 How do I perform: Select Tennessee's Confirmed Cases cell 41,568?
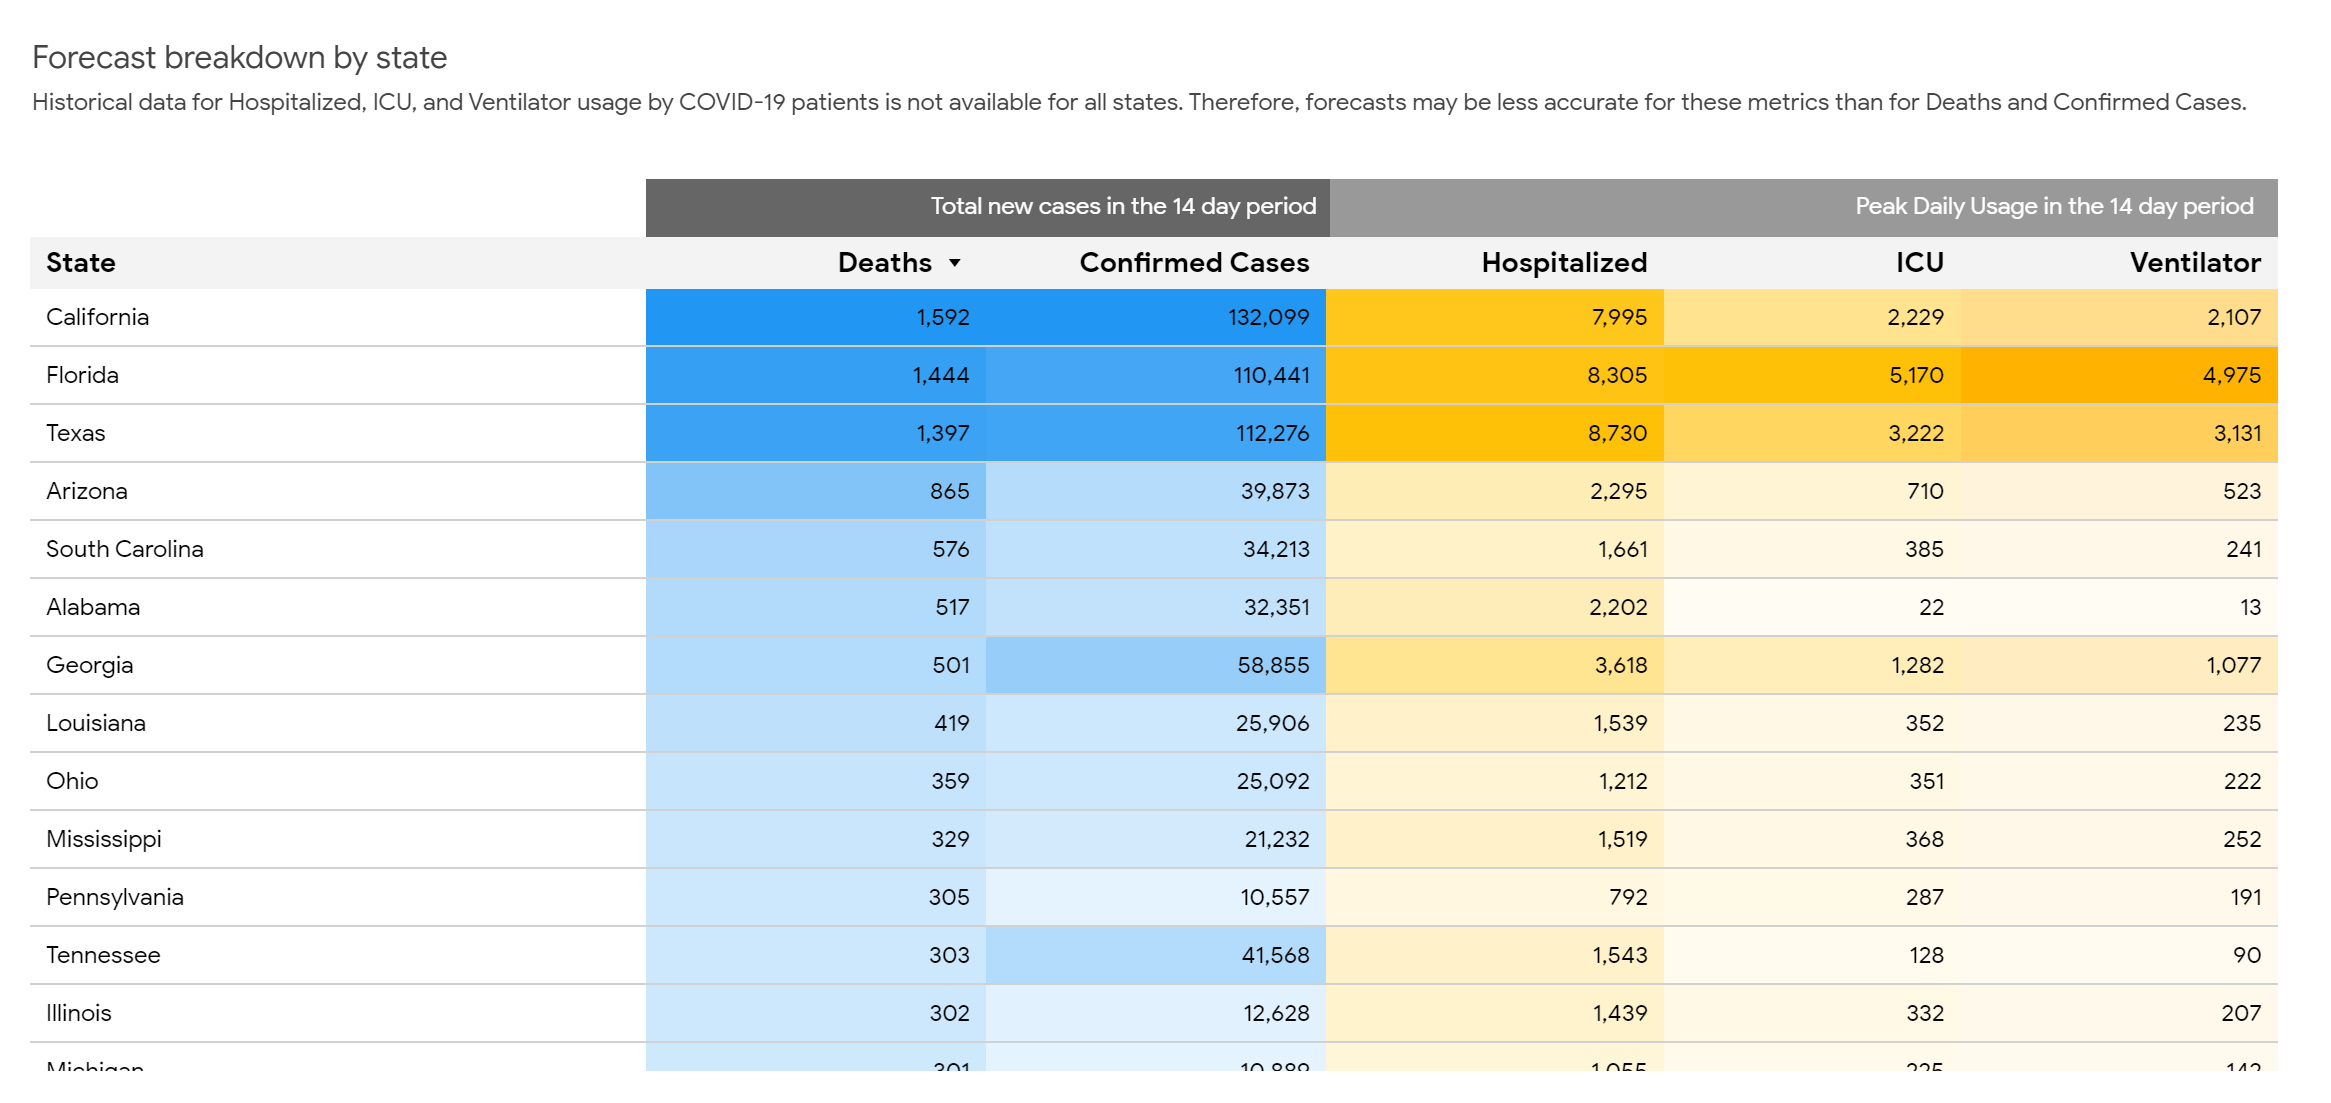pos(1275,955)
